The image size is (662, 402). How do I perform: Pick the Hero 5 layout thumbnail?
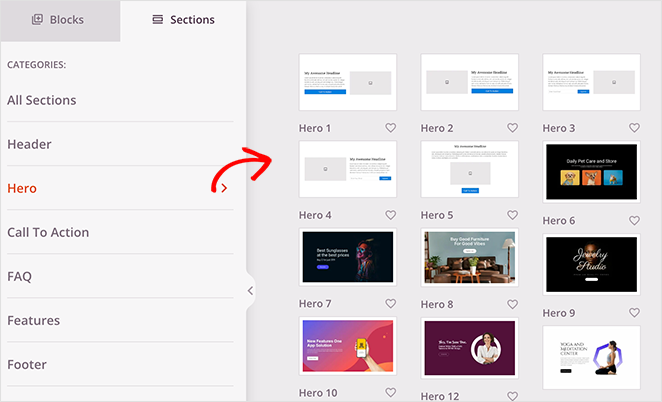click(x=469, y=169)
